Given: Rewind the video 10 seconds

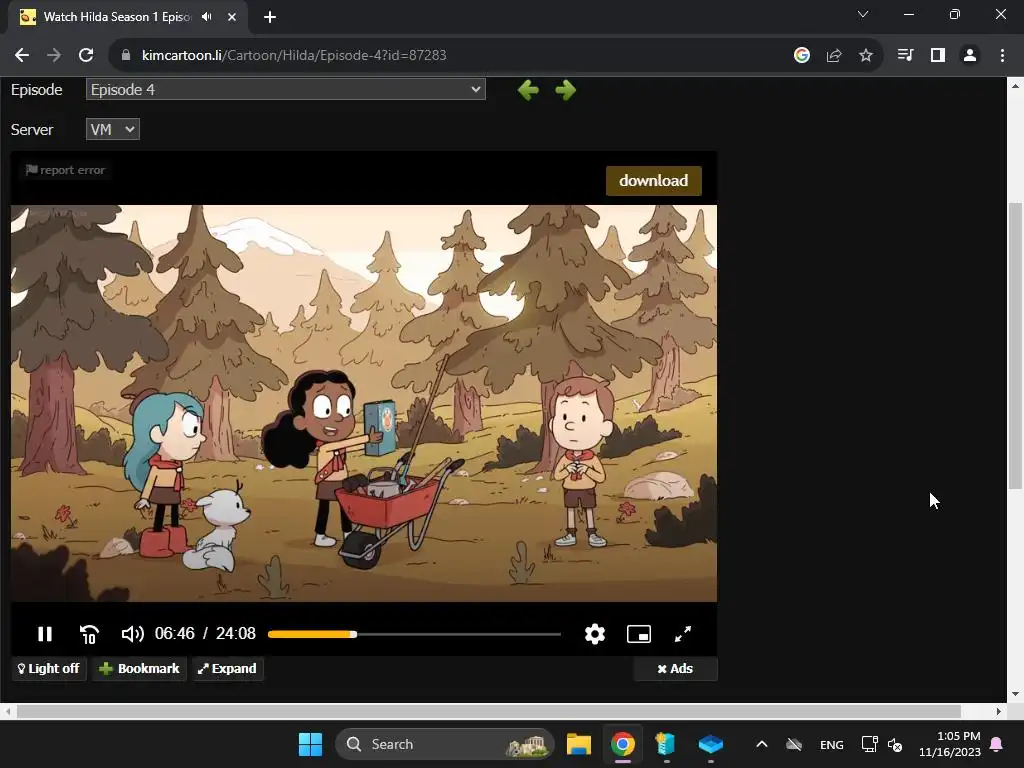Looking at the screenshot, I should click(x=89, y=634).
